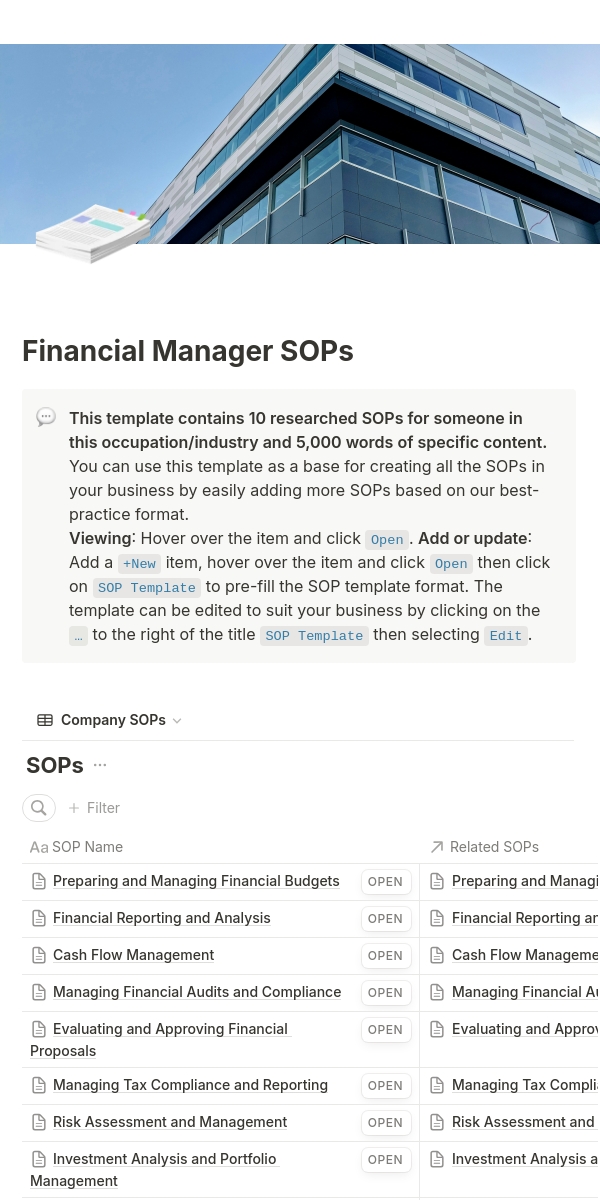600x1200 pixels.
Task: Click the Financial Manager SOPs page title
Action: (188, 351)
